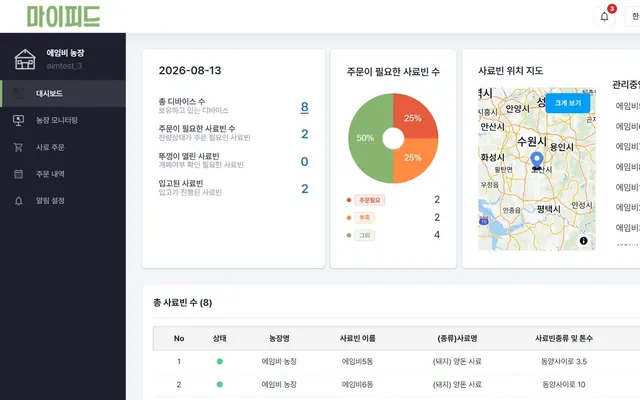Open the notification bell icon
Viewport: 640px width, 400px height.
click(604, 17)
